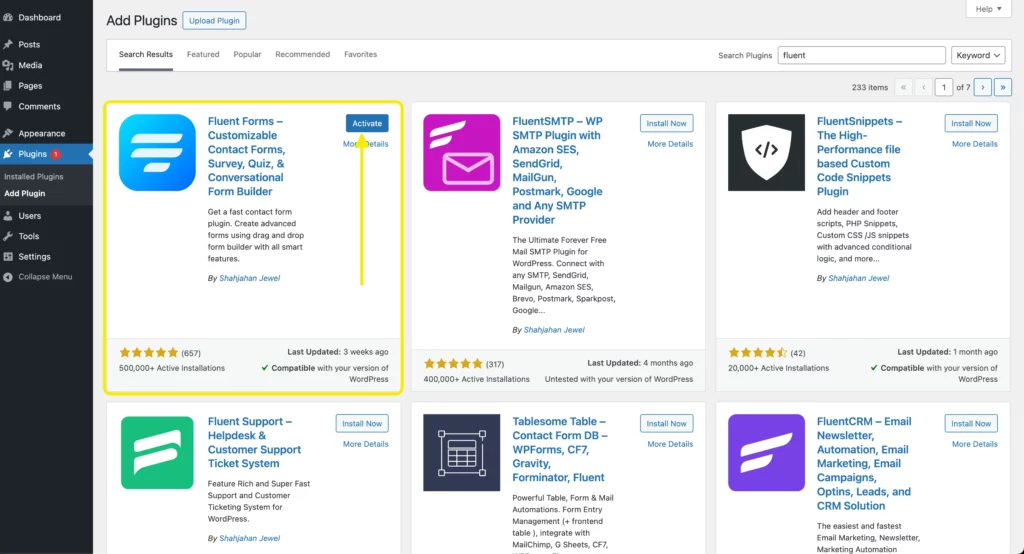Click the Upload Plugin button
The image size is (1024, 554).
point(214,21)
